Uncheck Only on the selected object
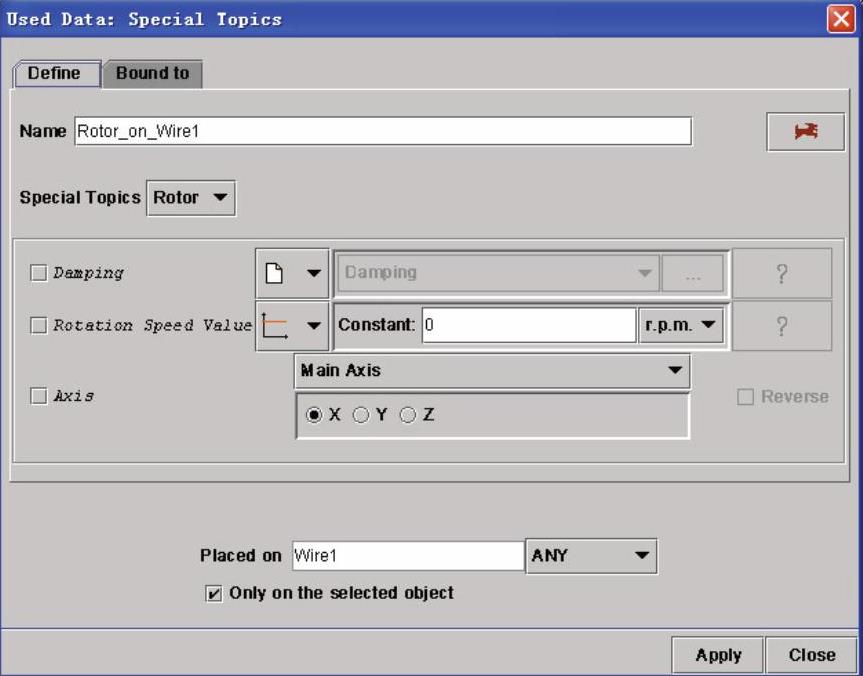 (x=214, y=593)
